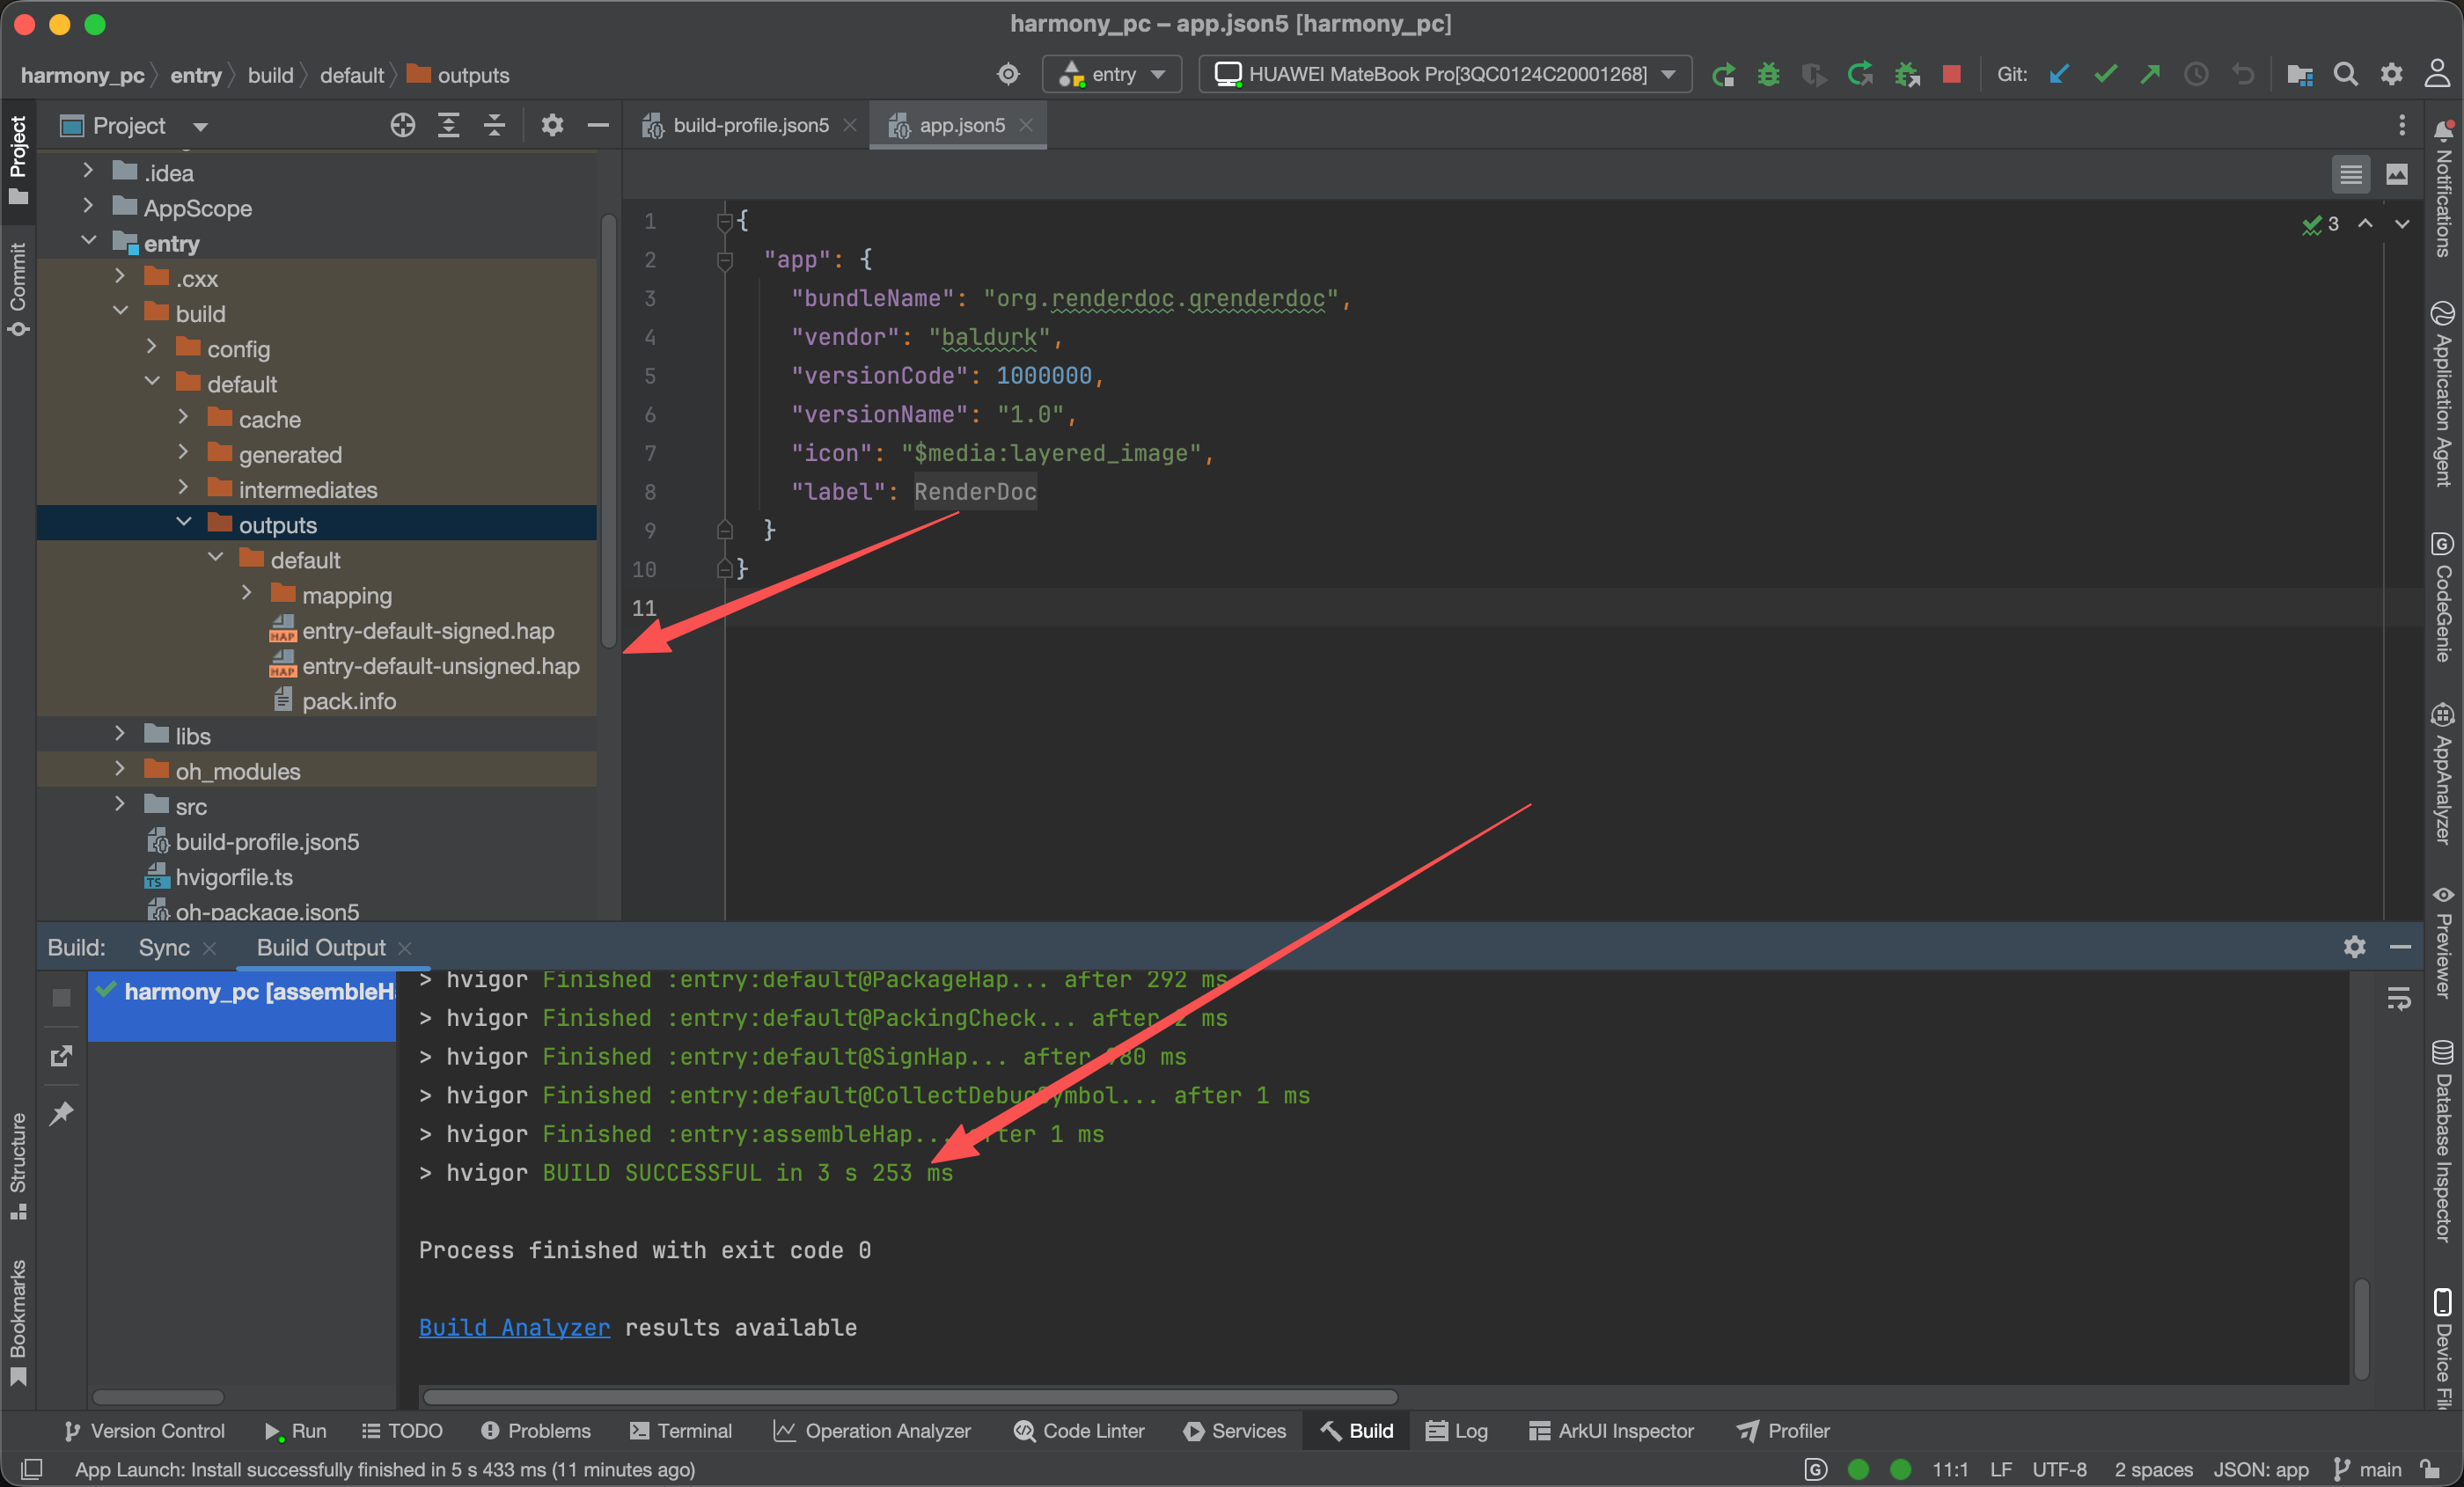Viewport: 2464px width, 1487px height.
Task: Click the 2 spaces indent status item
Action: click(2153, 1469)
